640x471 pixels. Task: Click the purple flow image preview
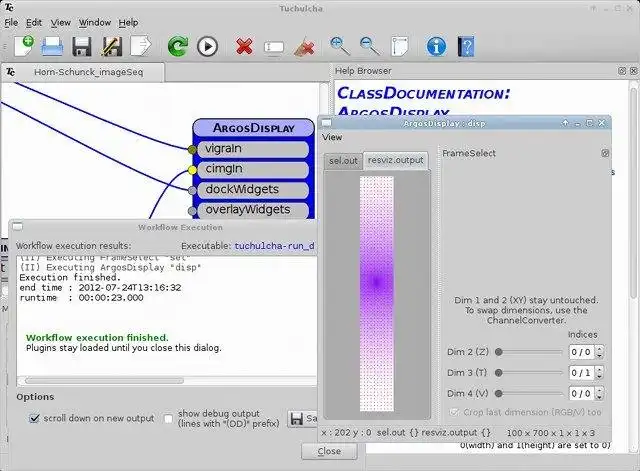[x=376, y=293]
